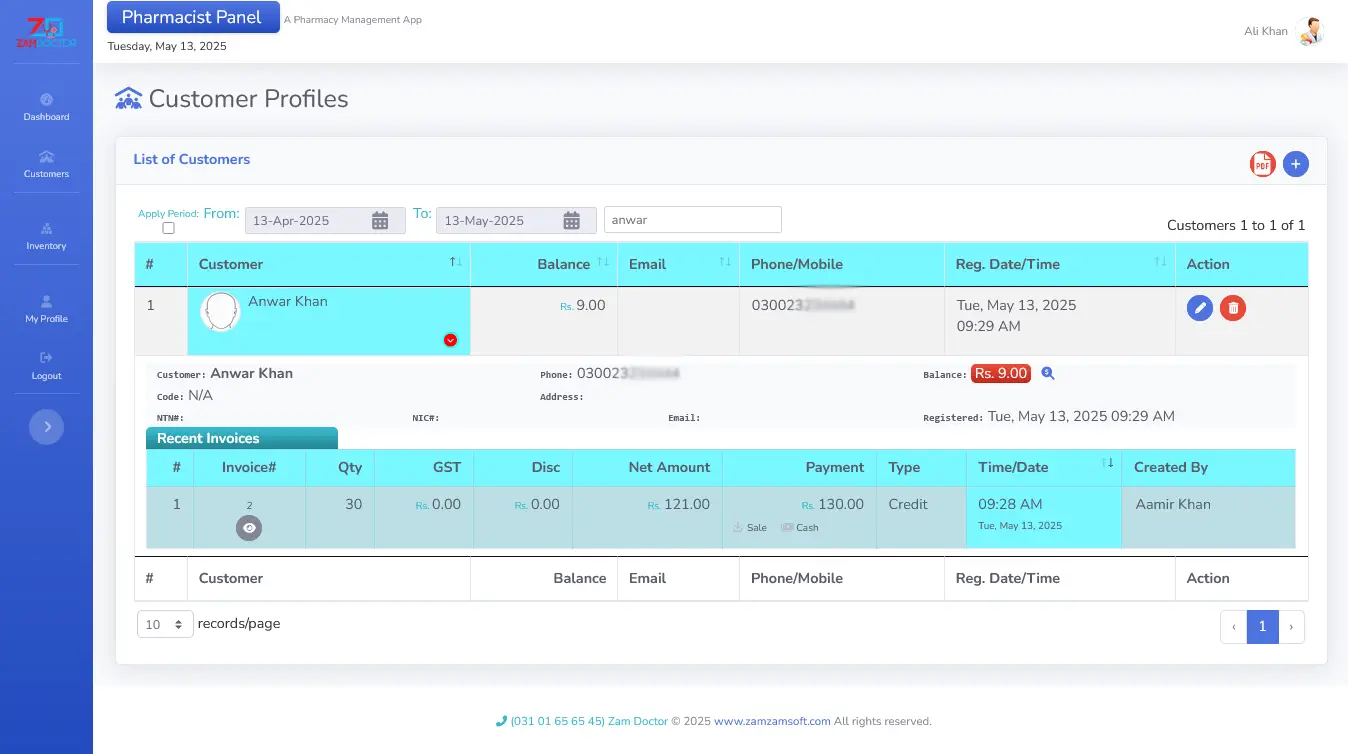This screenshot has height=754, width=1348.
Task: View invoice 2 via eye icon
Action: point(249,528)
